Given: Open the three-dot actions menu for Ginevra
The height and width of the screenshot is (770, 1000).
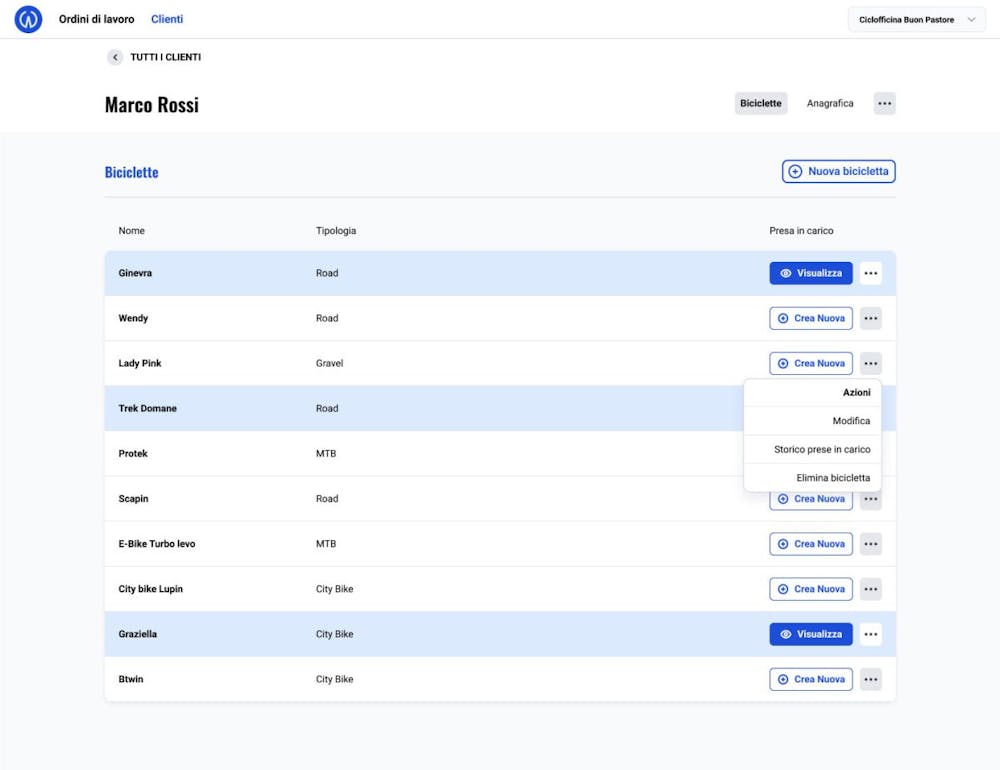Looking at the screenshot, I should (x=871, y=273).
